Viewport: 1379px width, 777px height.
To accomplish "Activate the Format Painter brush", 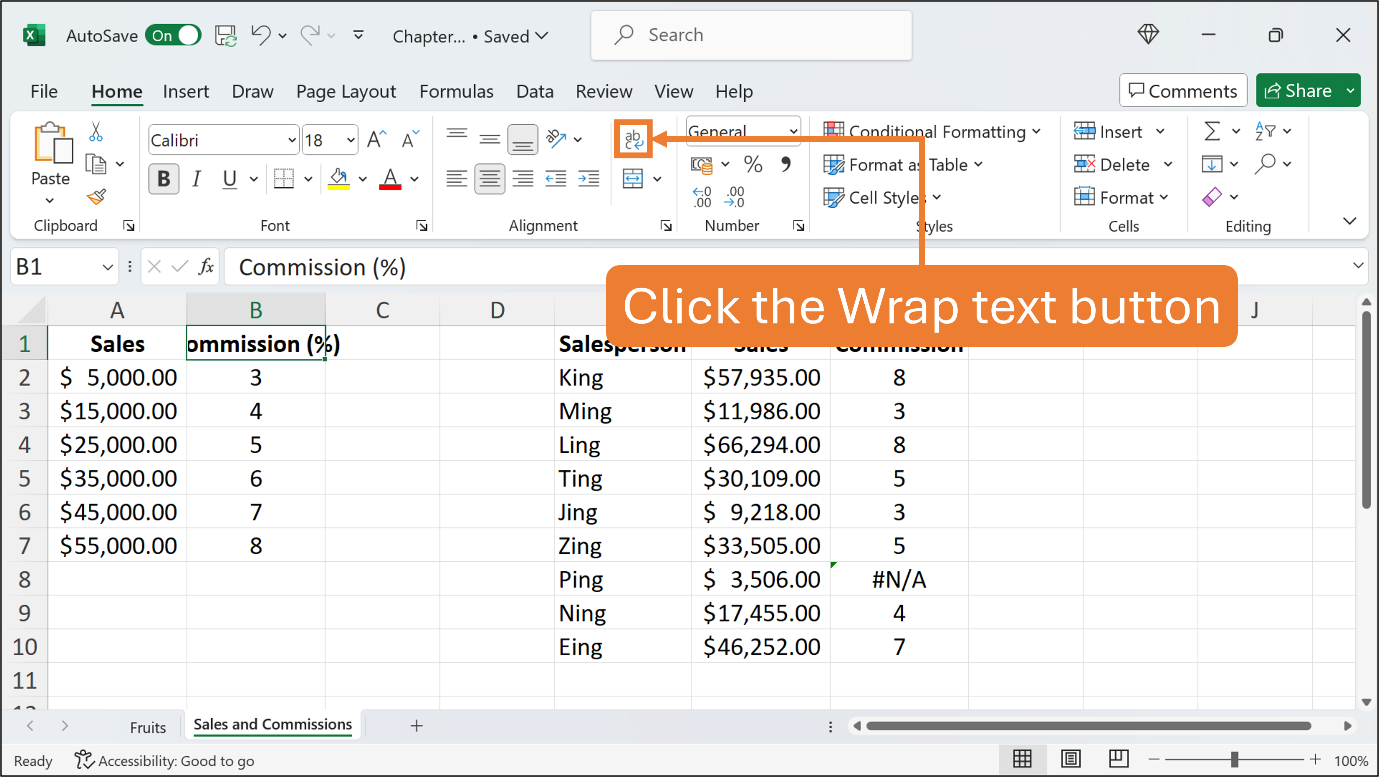I will pos(96,196).
